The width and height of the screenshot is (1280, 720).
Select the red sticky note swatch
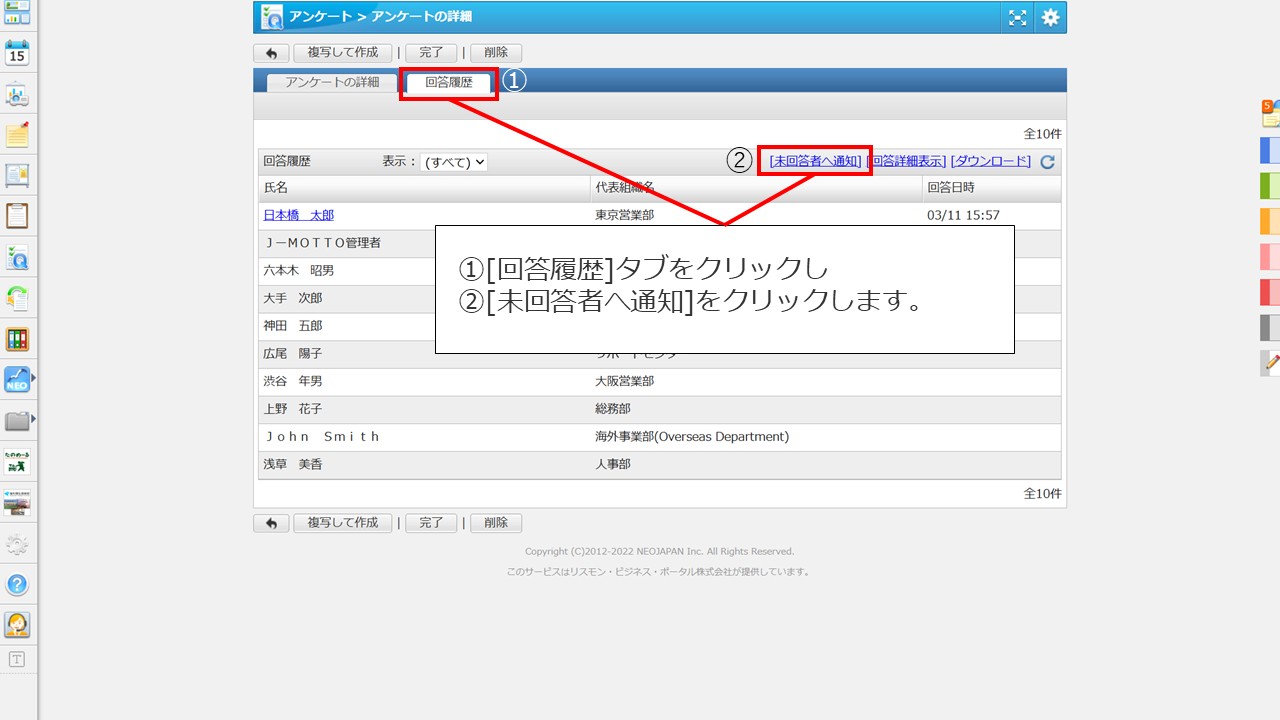[1270, 292]
